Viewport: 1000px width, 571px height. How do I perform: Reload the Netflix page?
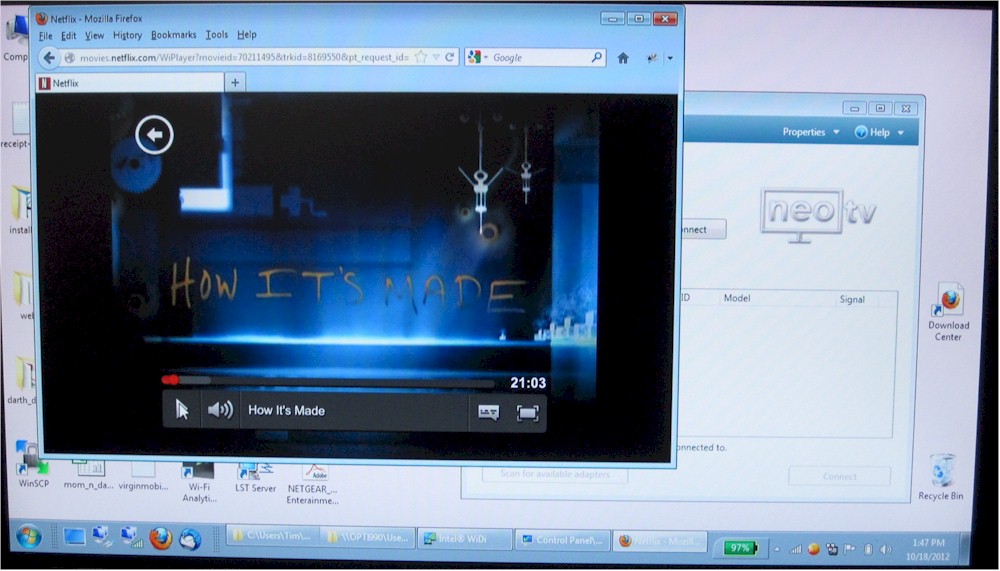coord(450,57)
